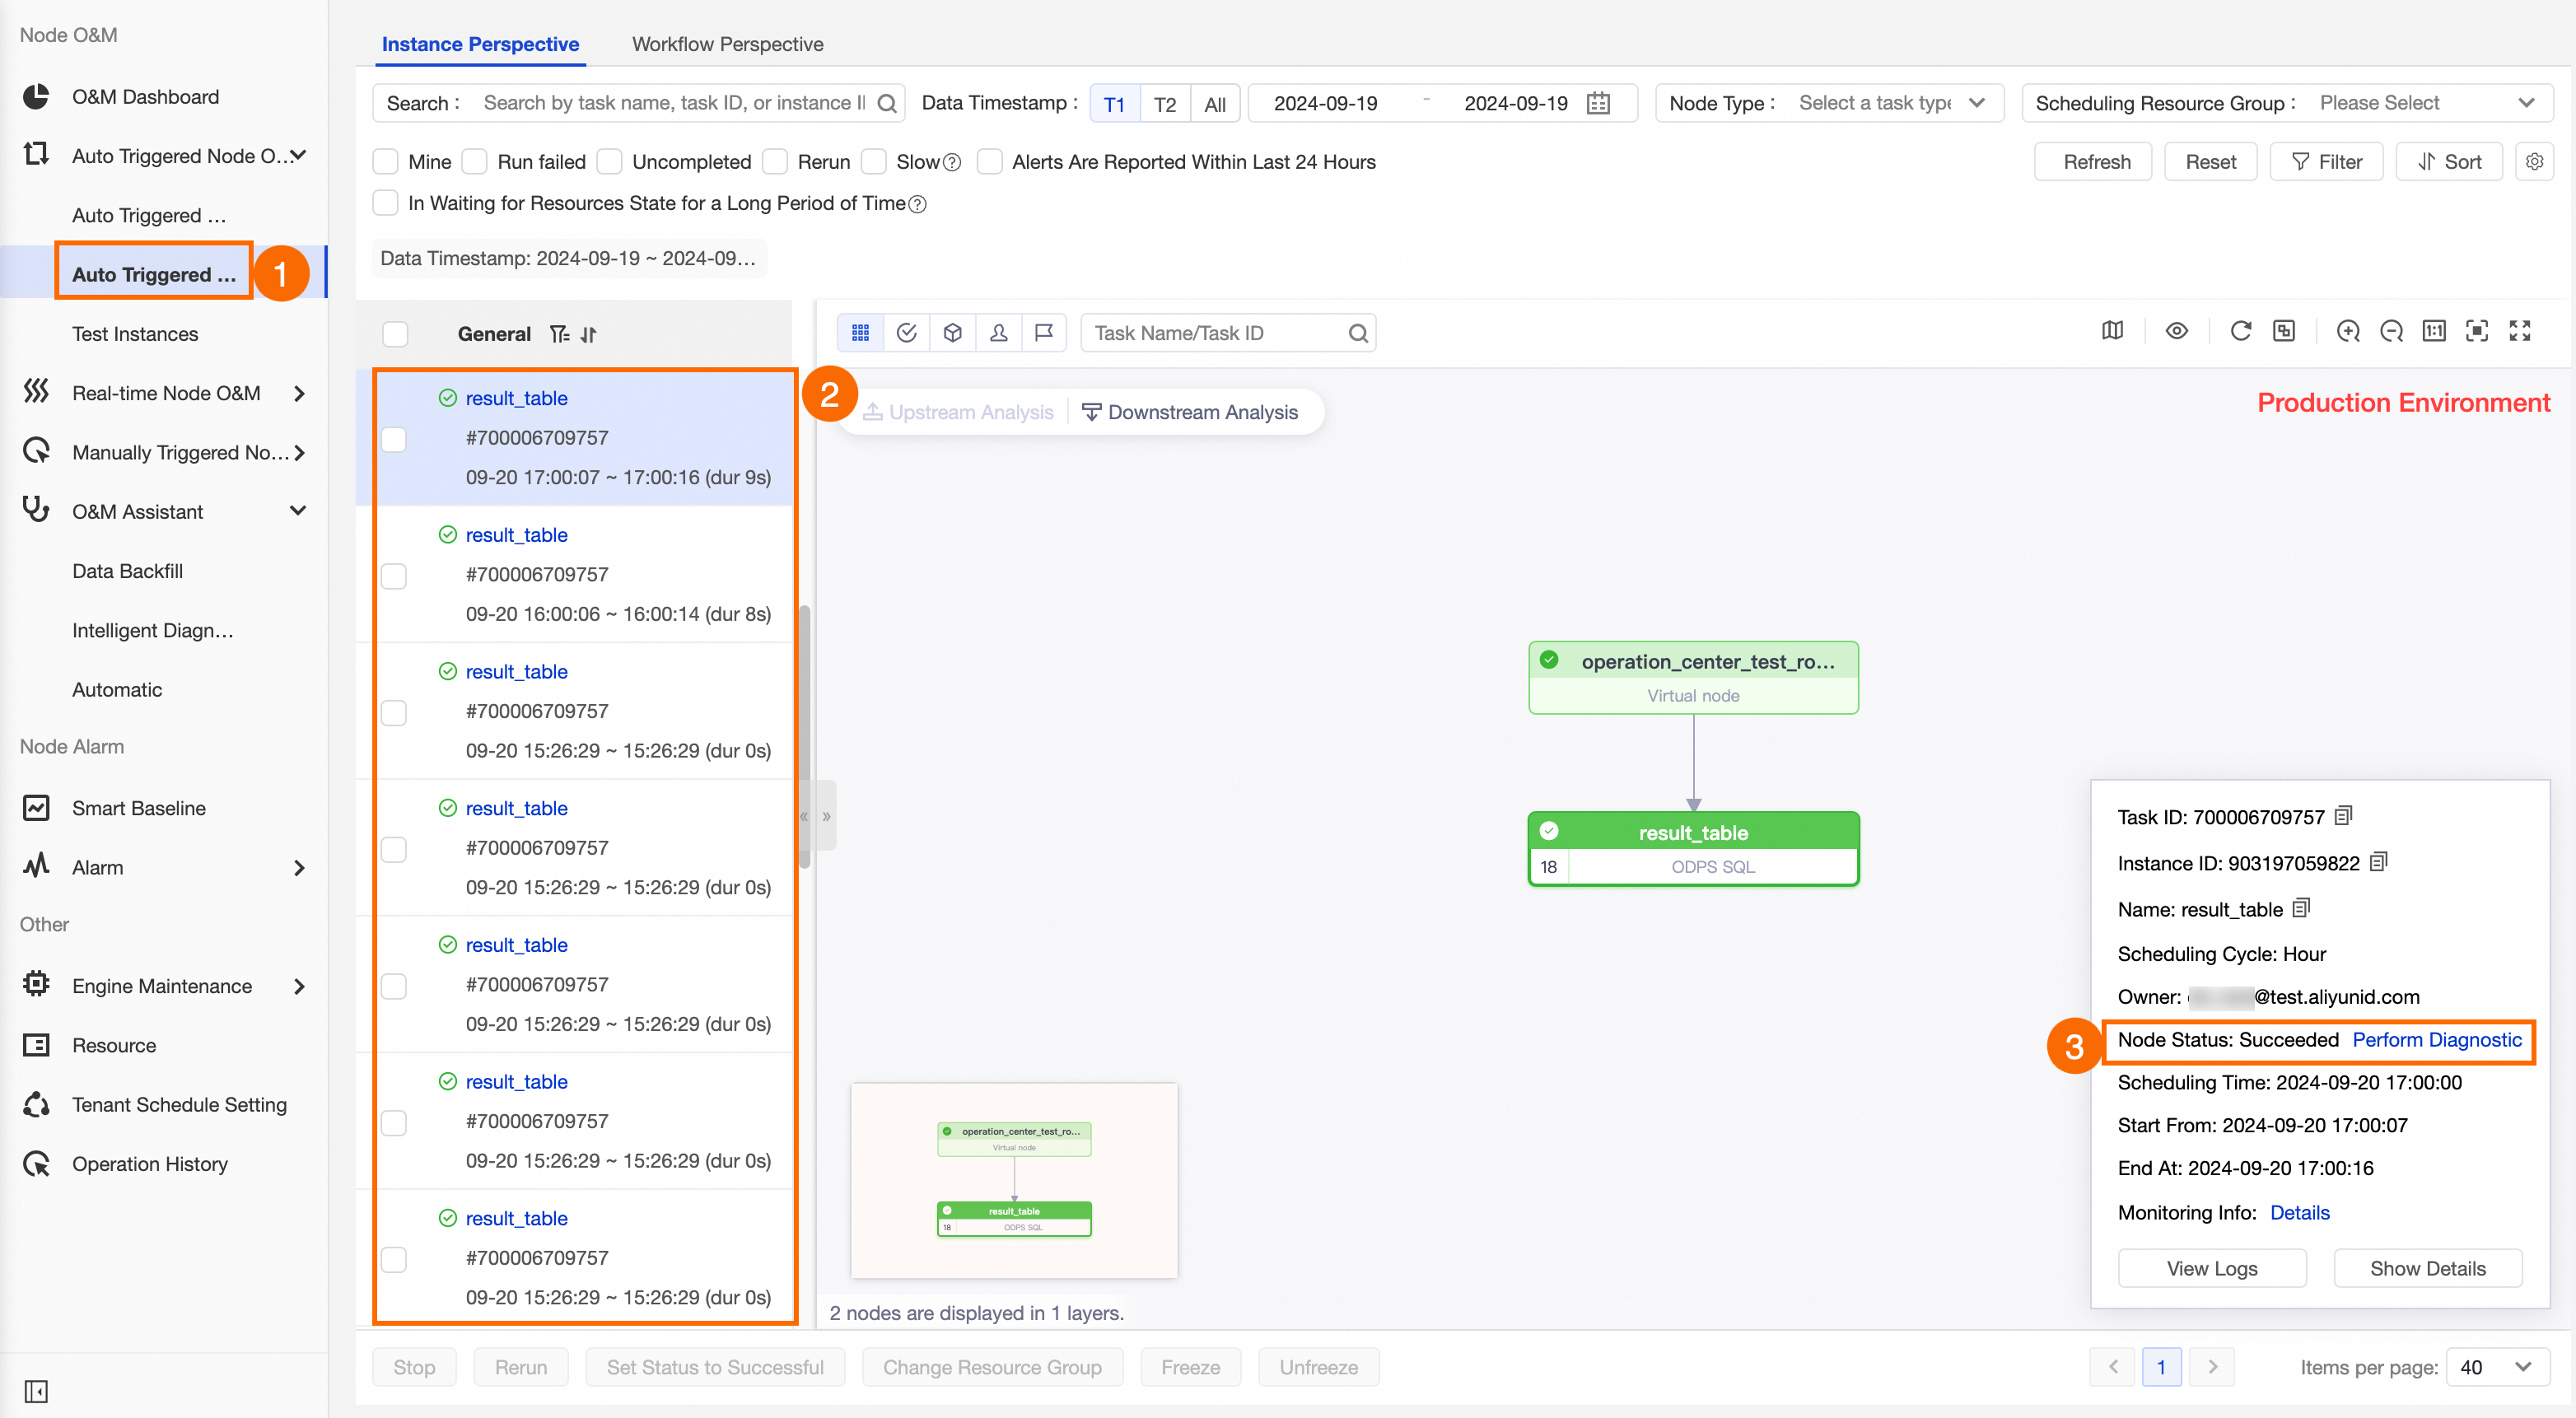Click the View Logs button

pyautogui.click(x=2211, y=1268)
